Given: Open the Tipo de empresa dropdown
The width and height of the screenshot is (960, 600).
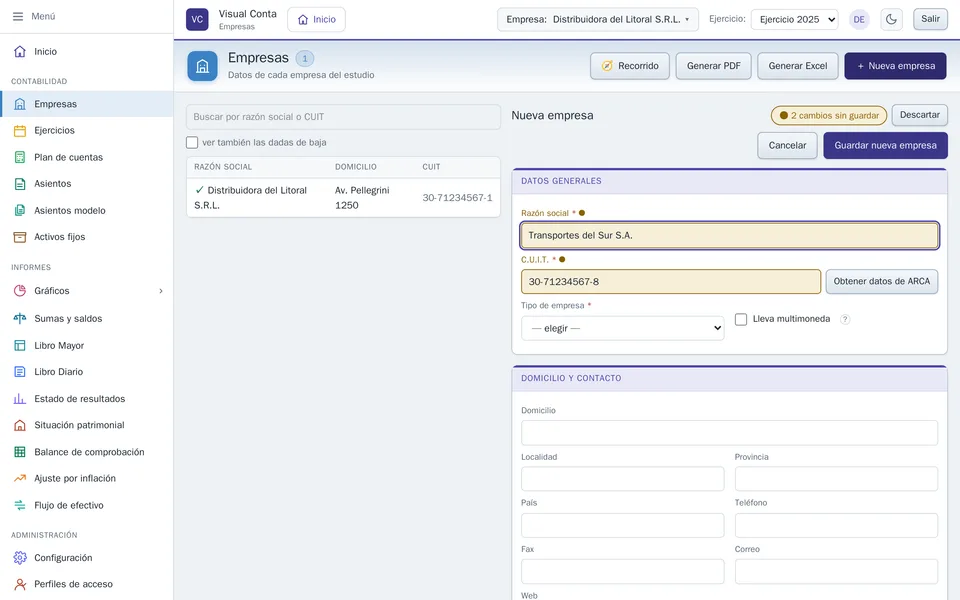Looking at the screenshot, I should (622, 328).
